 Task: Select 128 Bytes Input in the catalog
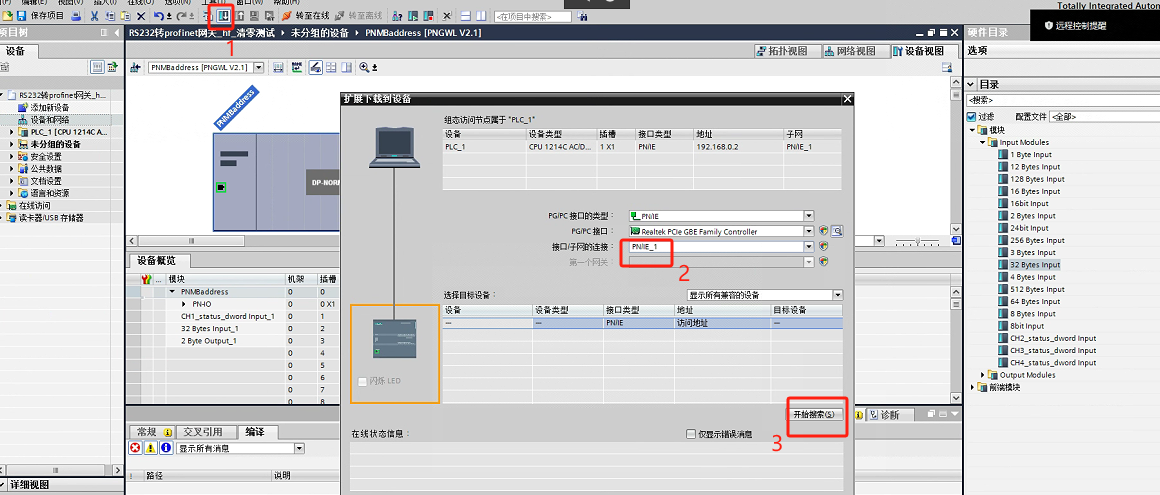(x=1037, y=179)
